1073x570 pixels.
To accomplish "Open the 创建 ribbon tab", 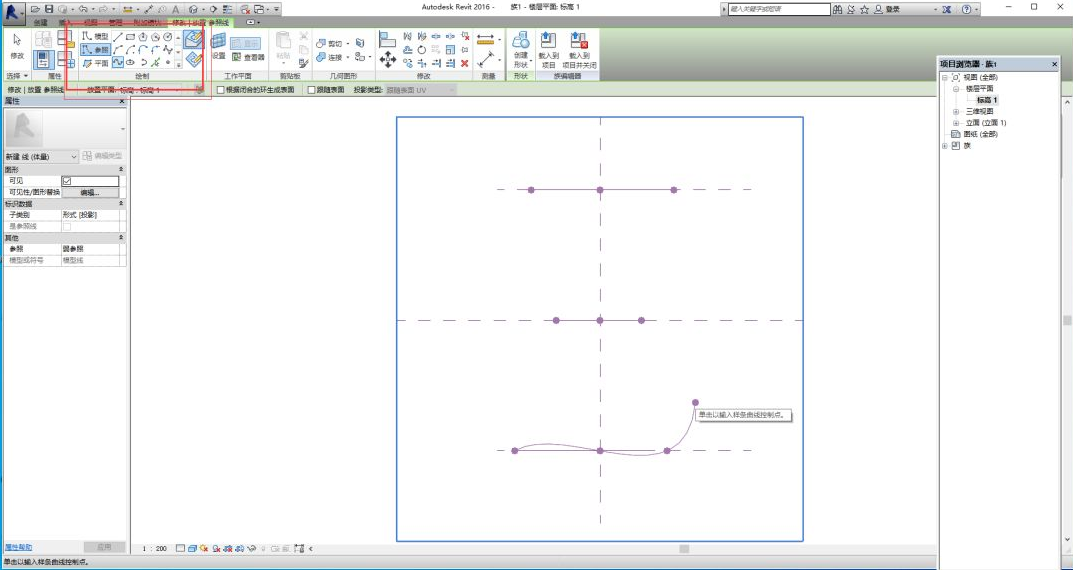I will click(x=40, y=22).
